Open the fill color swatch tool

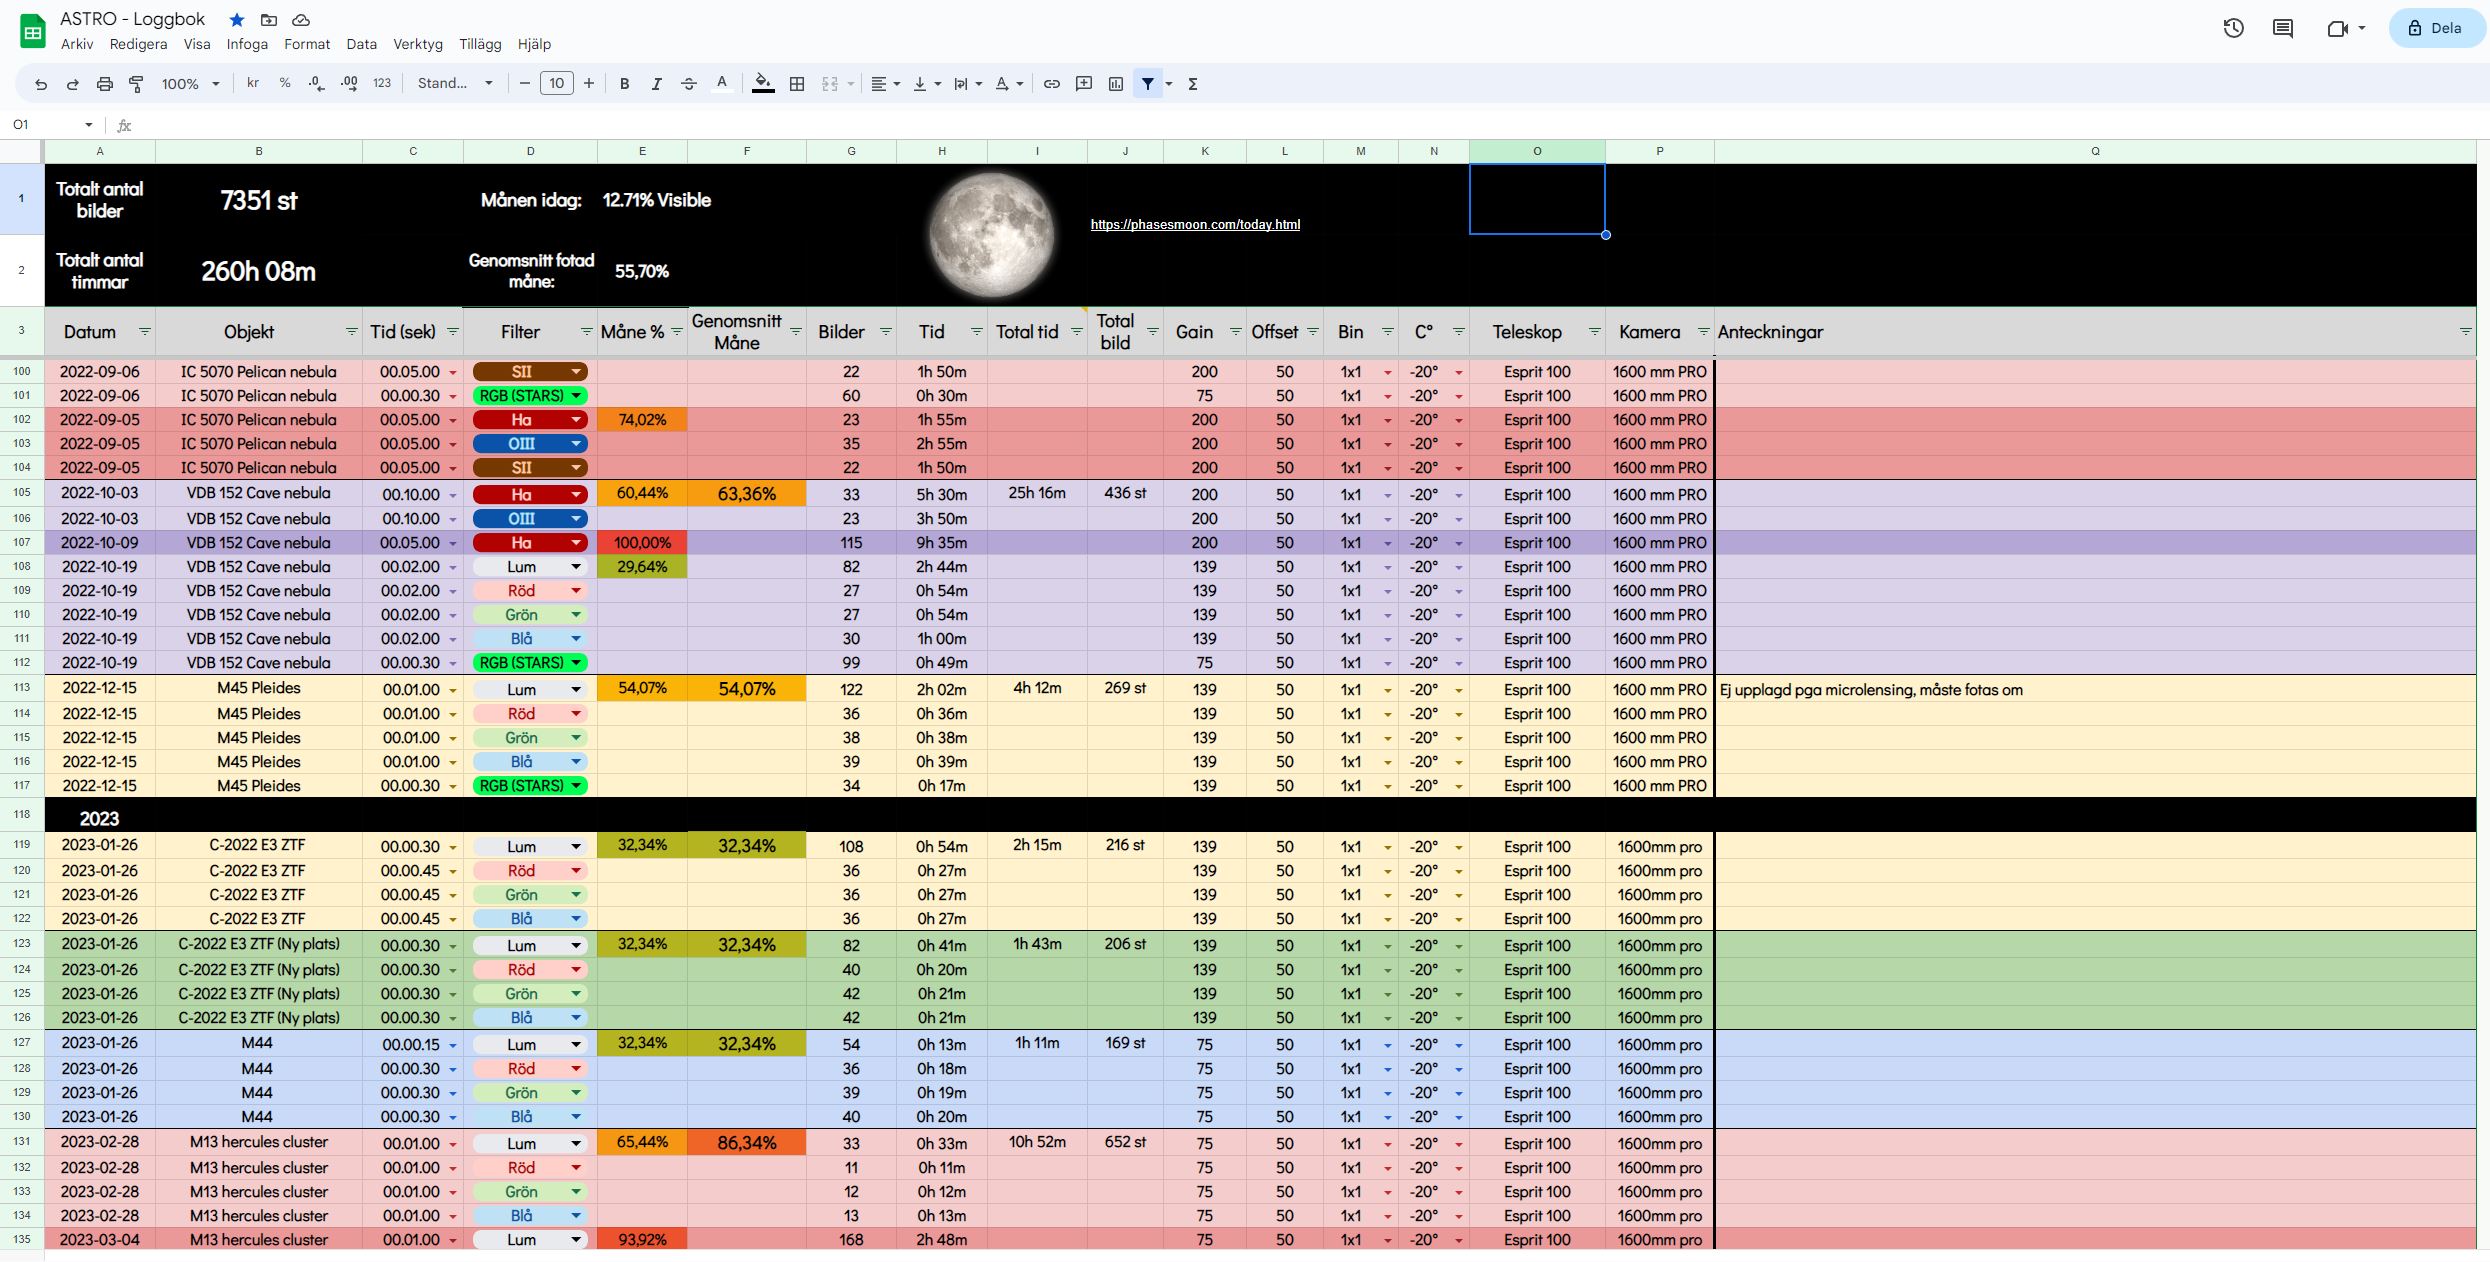pyautogui.click(x=763, y=84)
